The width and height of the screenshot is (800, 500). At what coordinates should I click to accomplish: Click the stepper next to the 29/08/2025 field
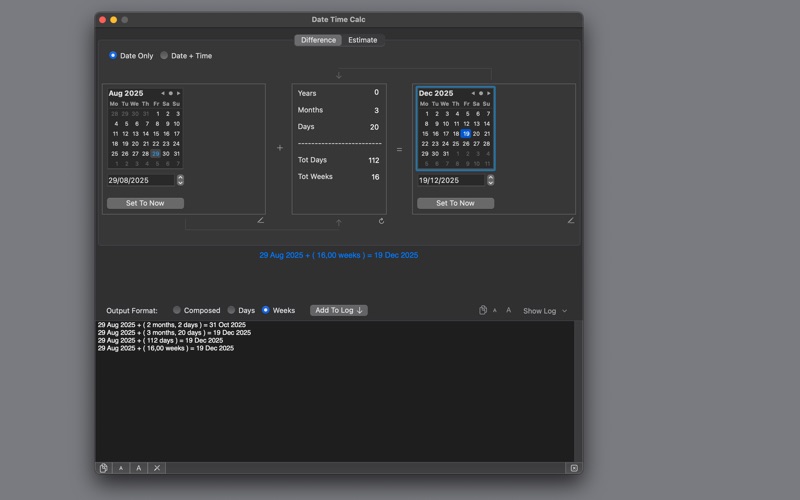[x=180, y=180]
